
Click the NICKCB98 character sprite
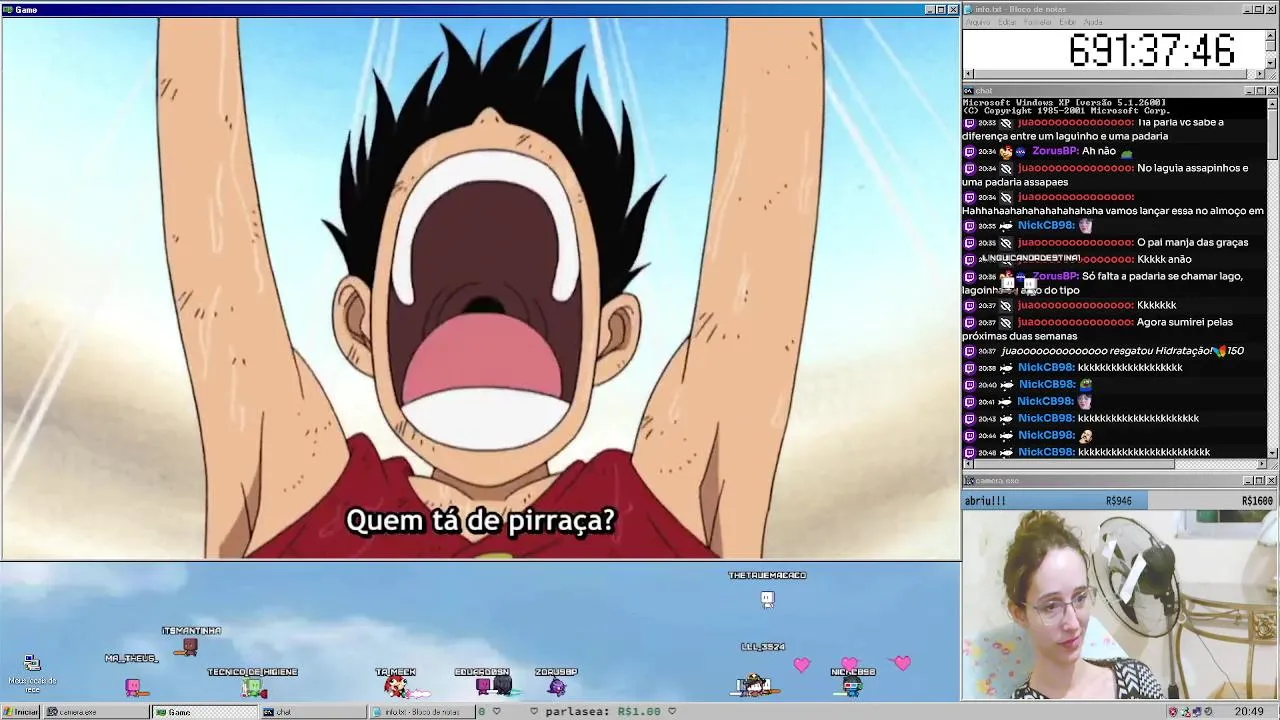click(851, 686)
